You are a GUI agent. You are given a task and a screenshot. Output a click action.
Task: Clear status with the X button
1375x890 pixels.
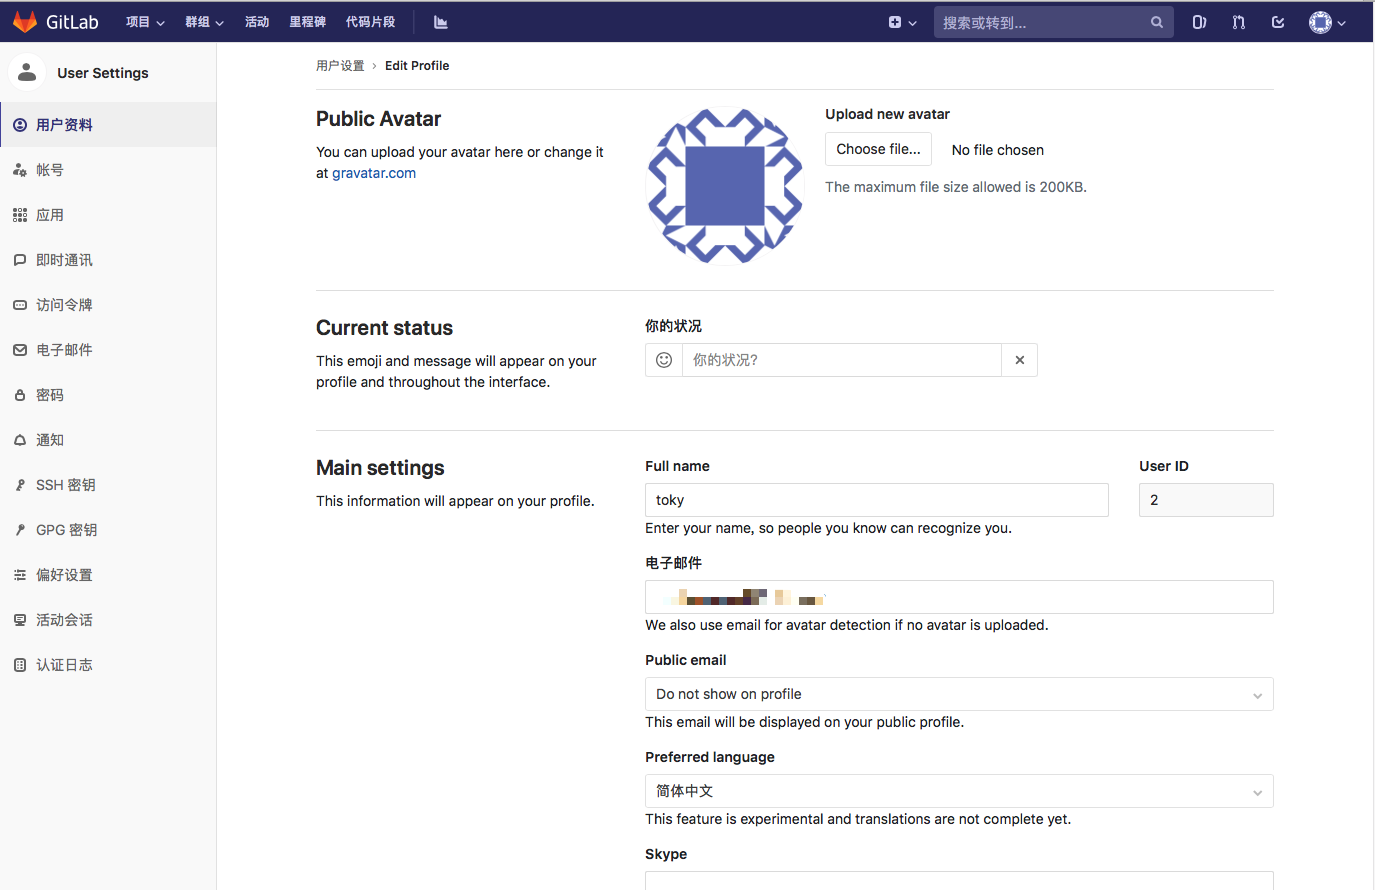pyautogui.click(x=1019, y=360)
